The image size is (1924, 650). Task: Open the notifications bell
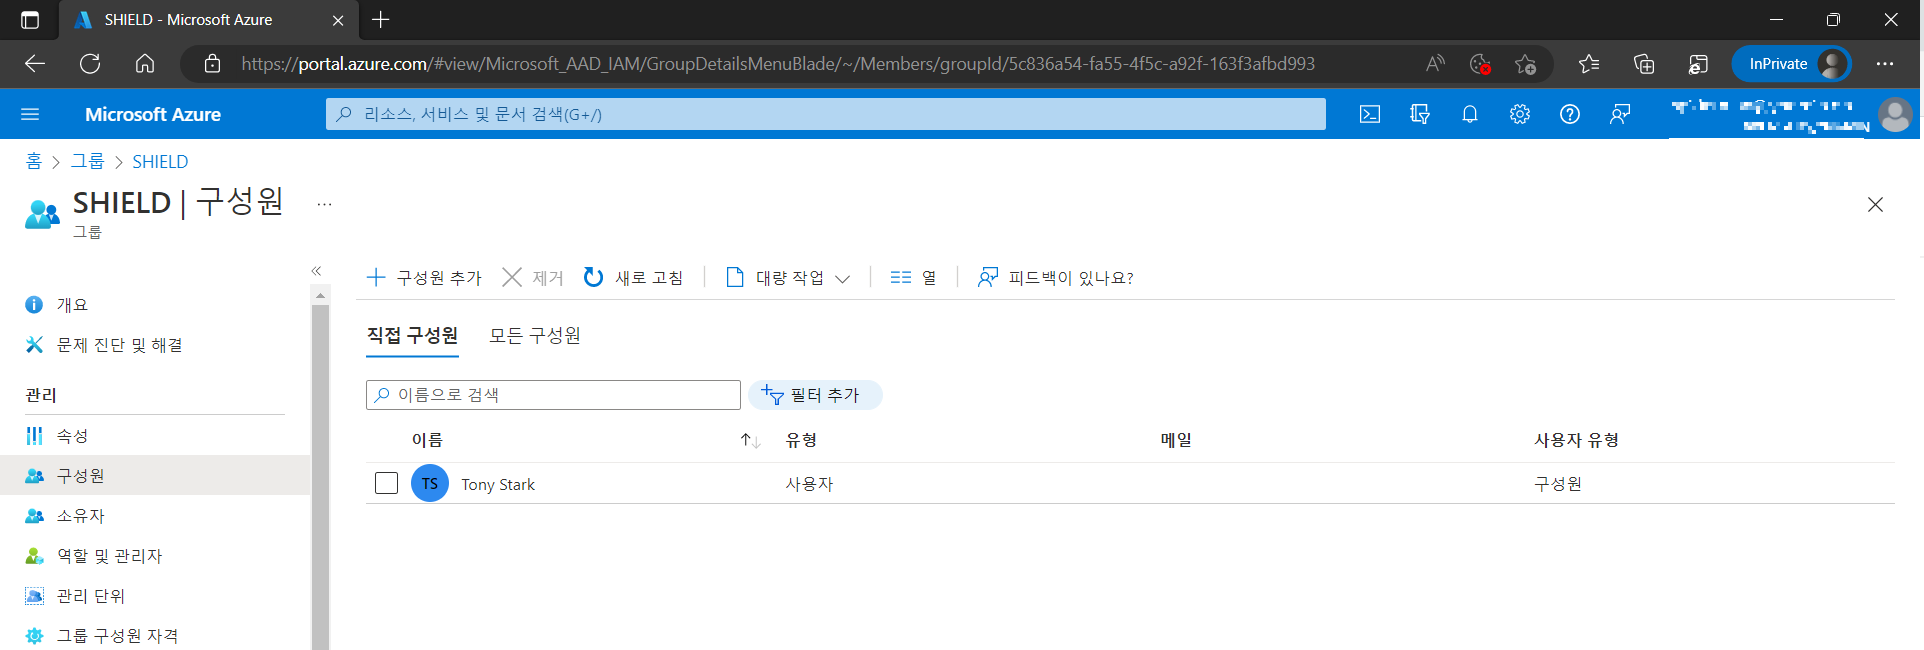point(1470,114)
